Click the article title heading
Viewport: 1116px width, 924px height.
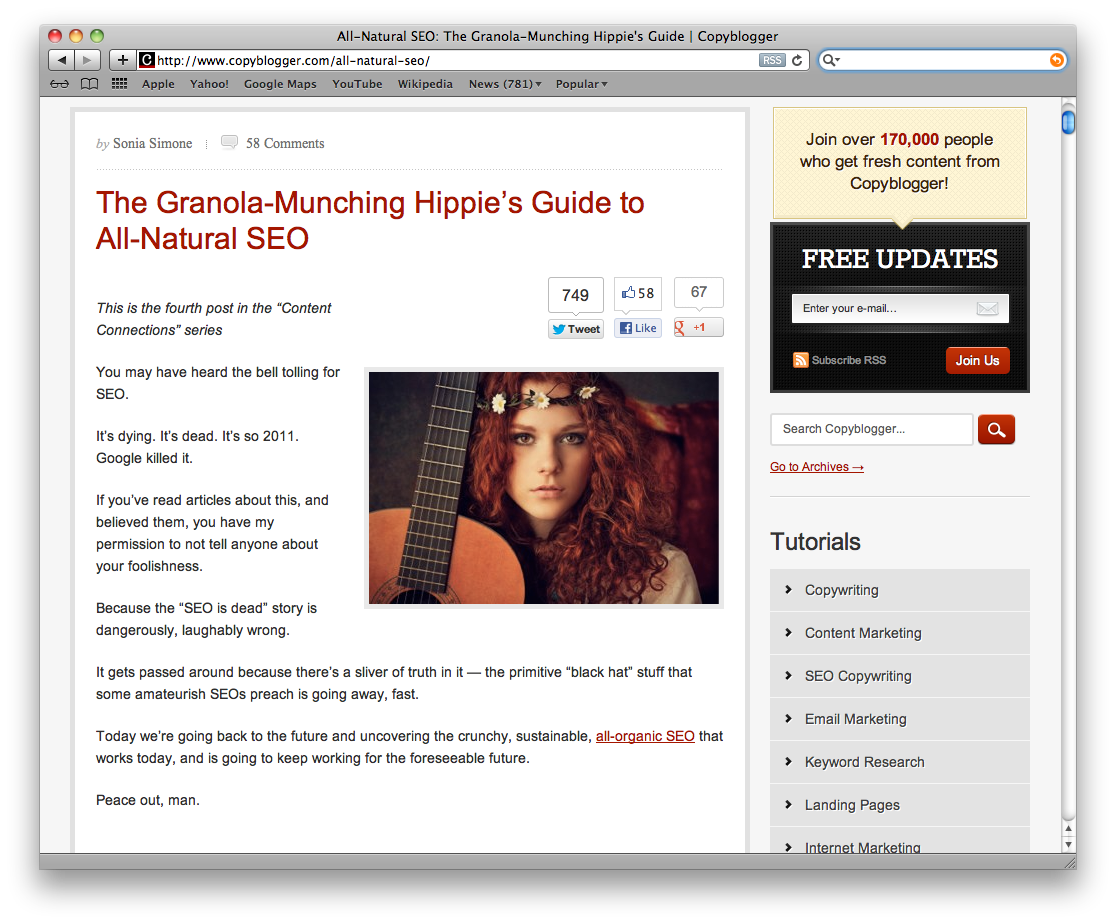pyautogui.click(x=370, y=220)
